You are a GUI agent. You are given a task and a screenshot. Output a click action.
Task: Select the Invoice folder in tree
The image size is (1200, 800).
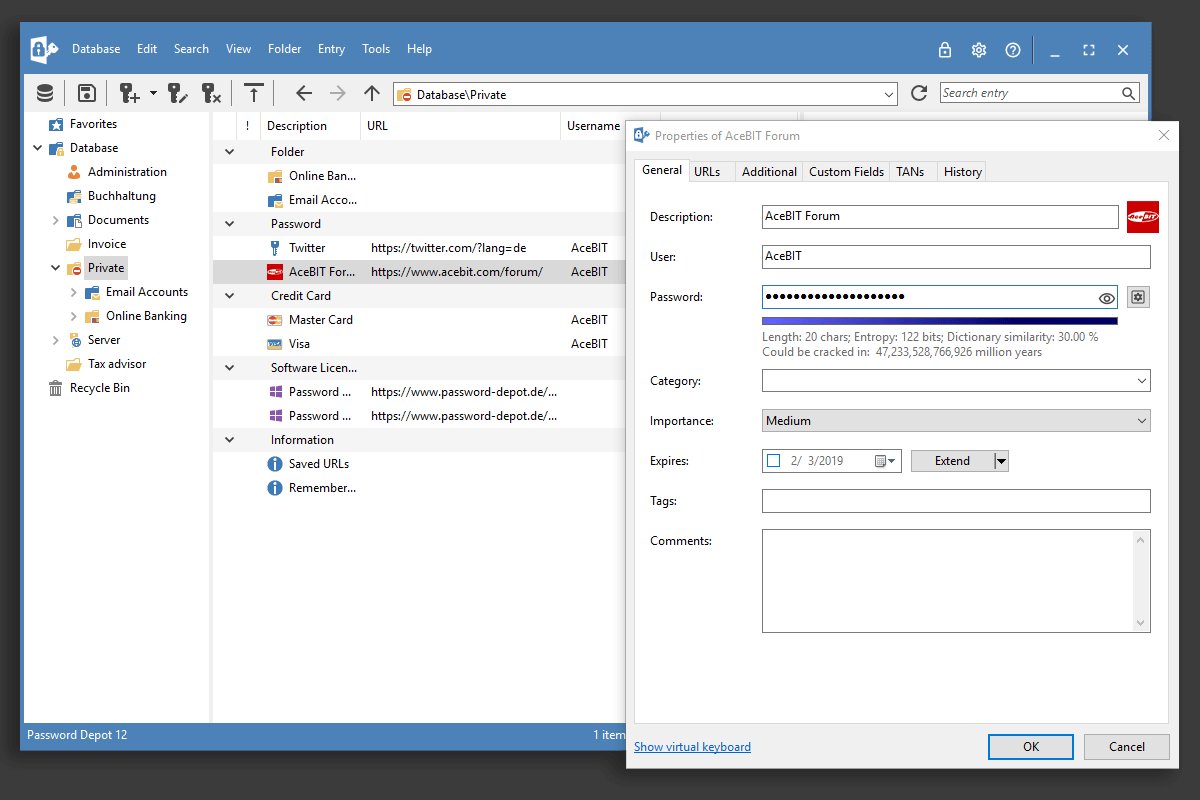click(x=107, y=244)
